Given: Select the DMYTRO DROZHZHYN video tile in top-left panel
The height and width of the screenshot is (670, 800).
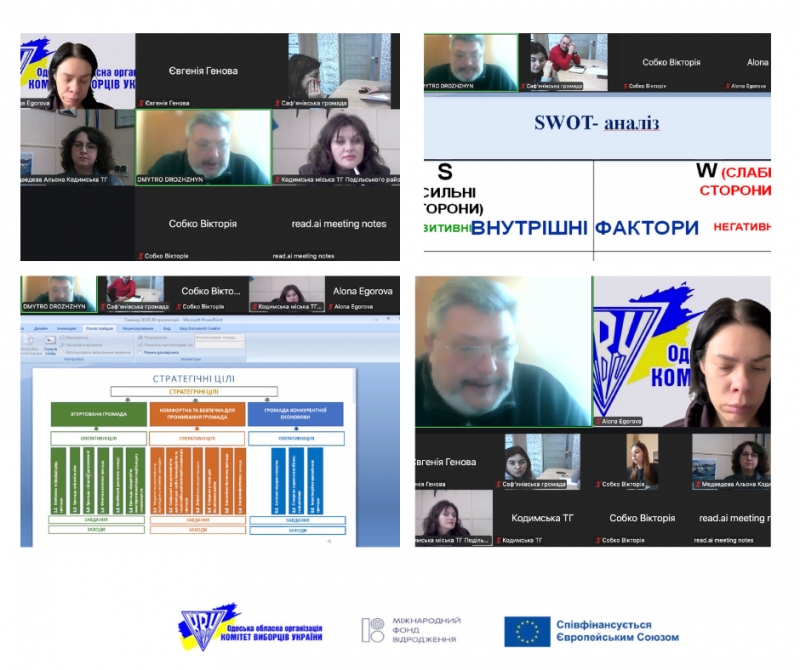Looking at the screenshot, I should click(203, 147).
